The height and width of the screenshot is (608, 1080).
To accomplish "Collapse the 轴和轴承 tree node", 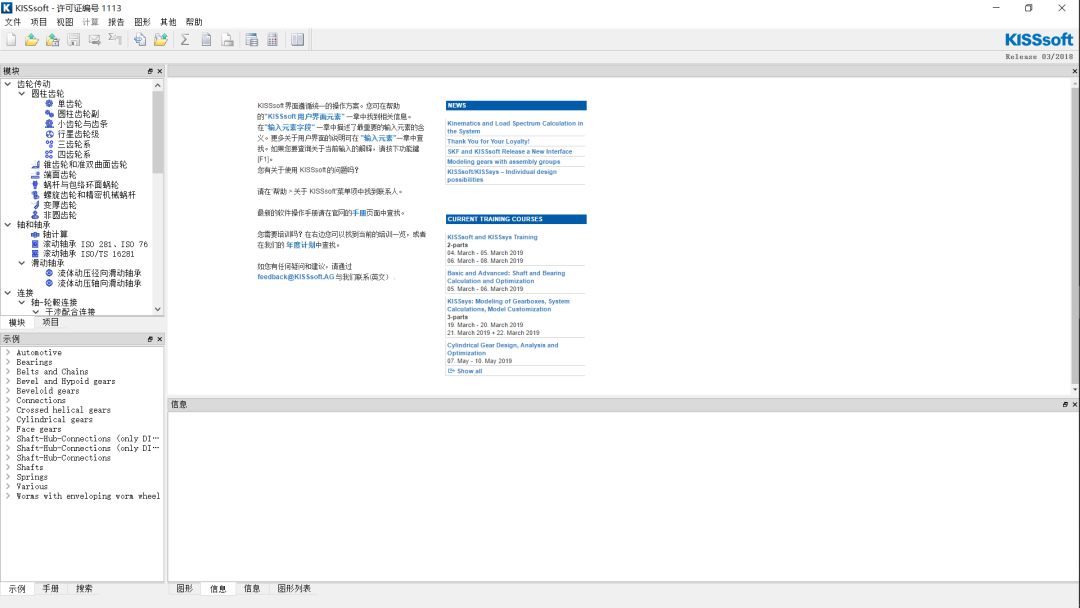I will (x=8, y=224).
